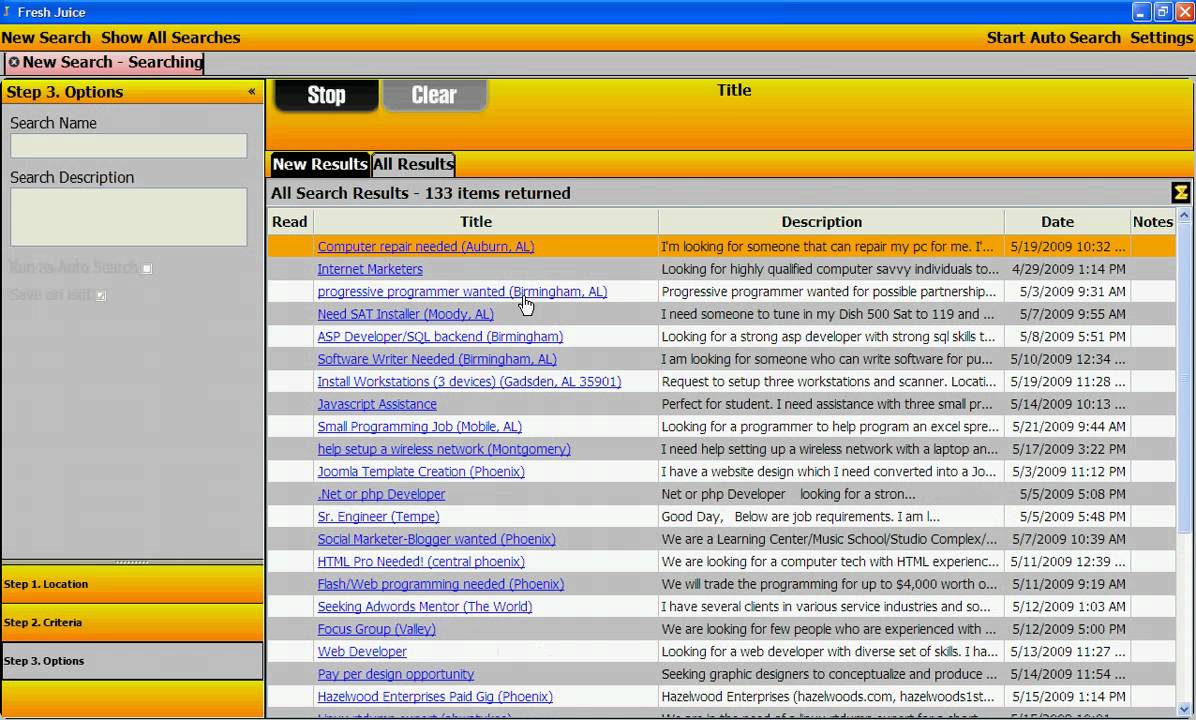Open the New Search menu
This screenshot has width=1196, height=720.
(46, 37)
